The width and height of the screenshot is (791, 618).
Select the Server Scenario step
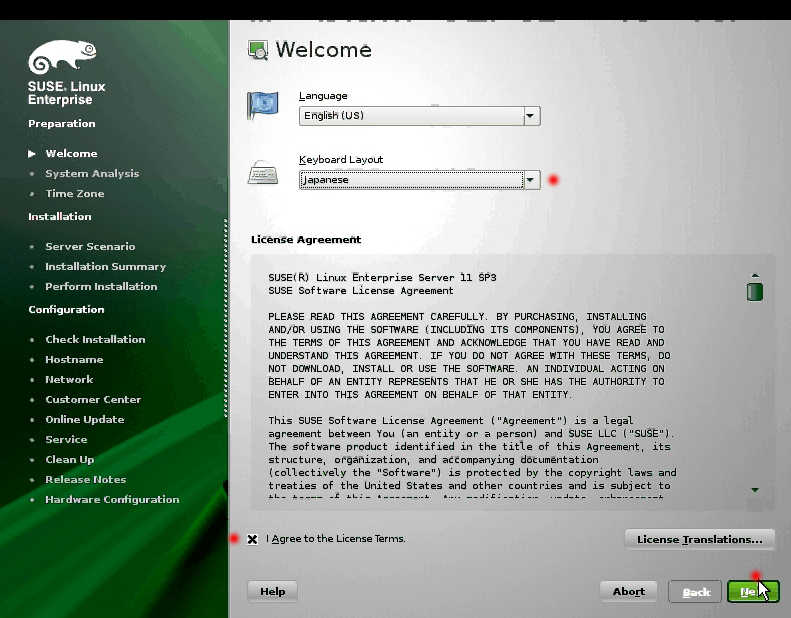90,247
